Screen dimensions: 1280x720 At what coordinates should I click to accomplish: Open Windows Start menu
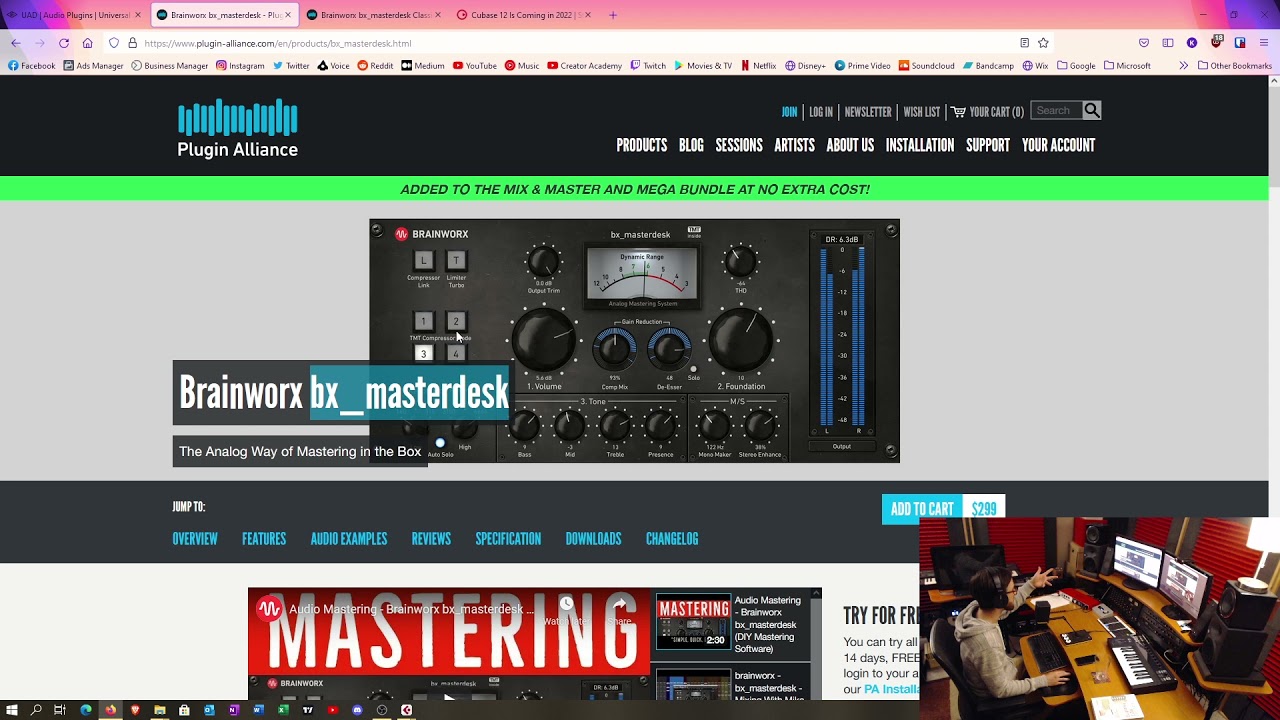(x=11, y=710)
